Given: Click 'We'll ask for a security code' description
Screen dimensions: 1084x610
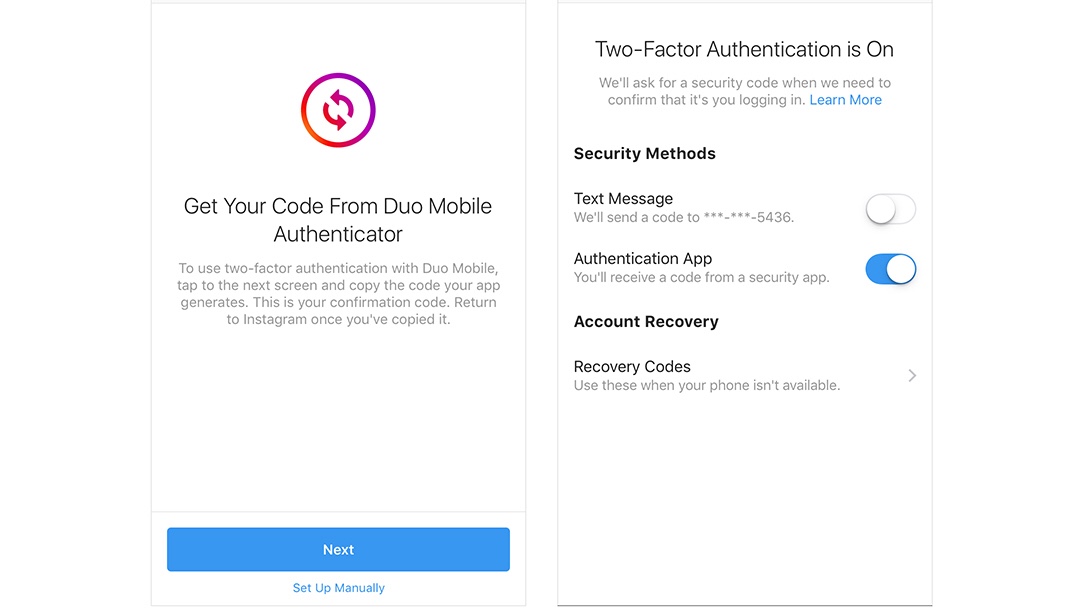Looking at the screenshot, I should 745,91.
